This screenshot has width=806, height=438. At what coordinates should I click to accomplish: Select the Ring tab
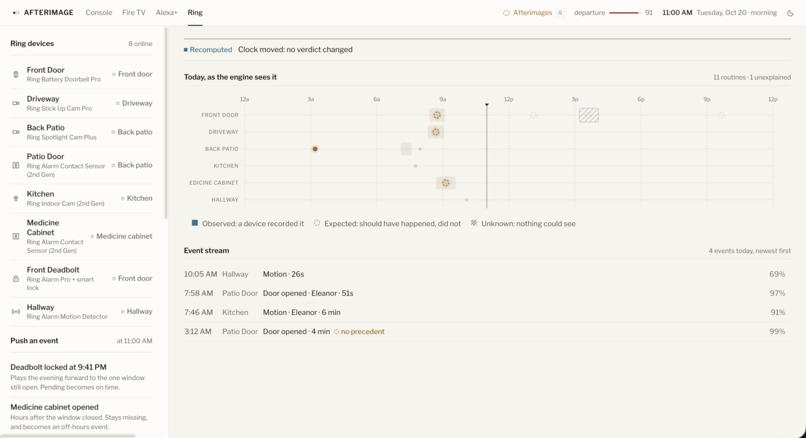[195, 12]
